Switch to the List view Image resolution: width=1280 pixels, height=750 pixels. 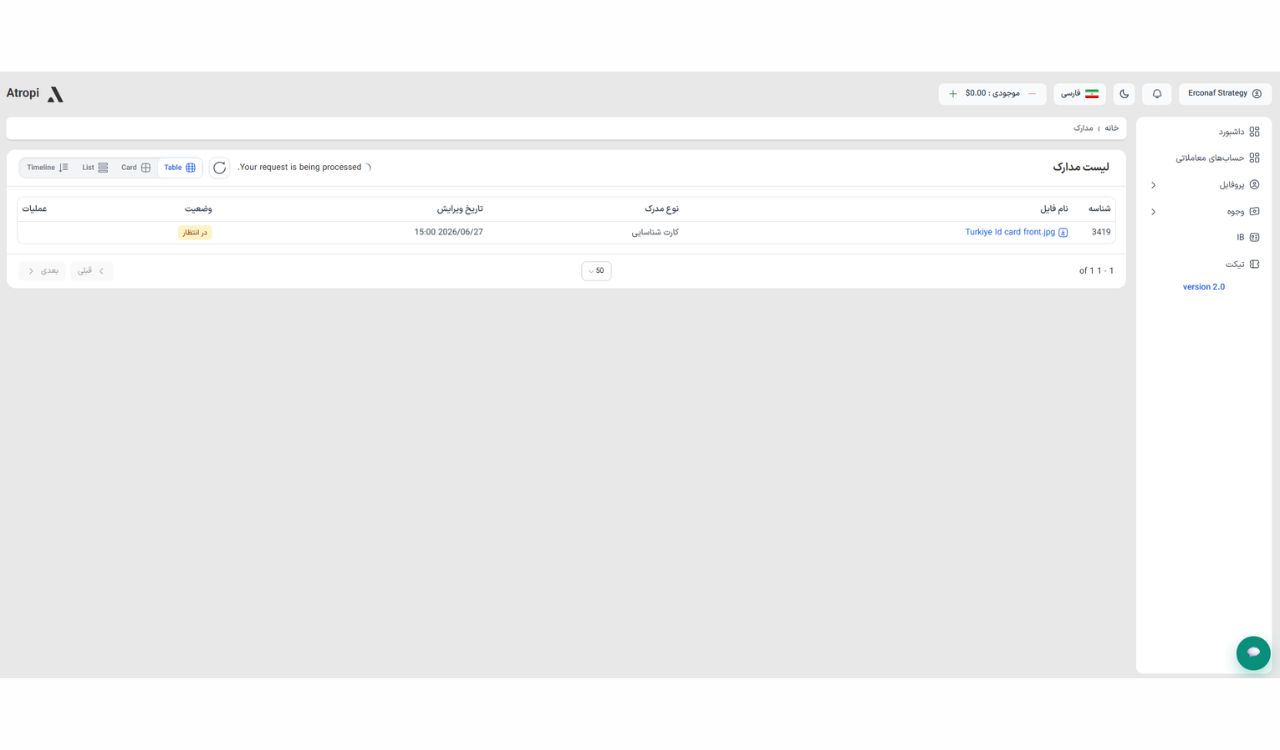click(95, 168)
